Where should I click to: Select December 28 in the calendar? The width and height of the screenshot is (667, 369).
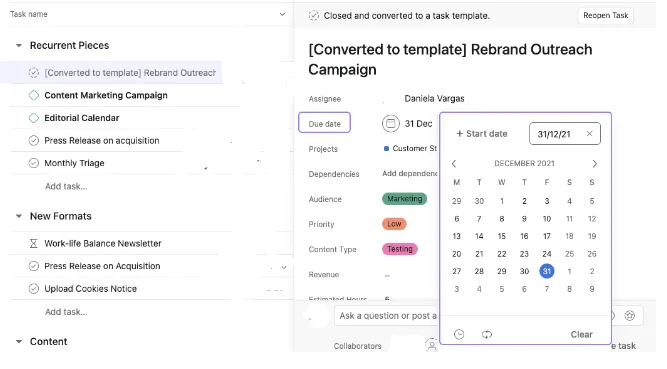(479, 271)
